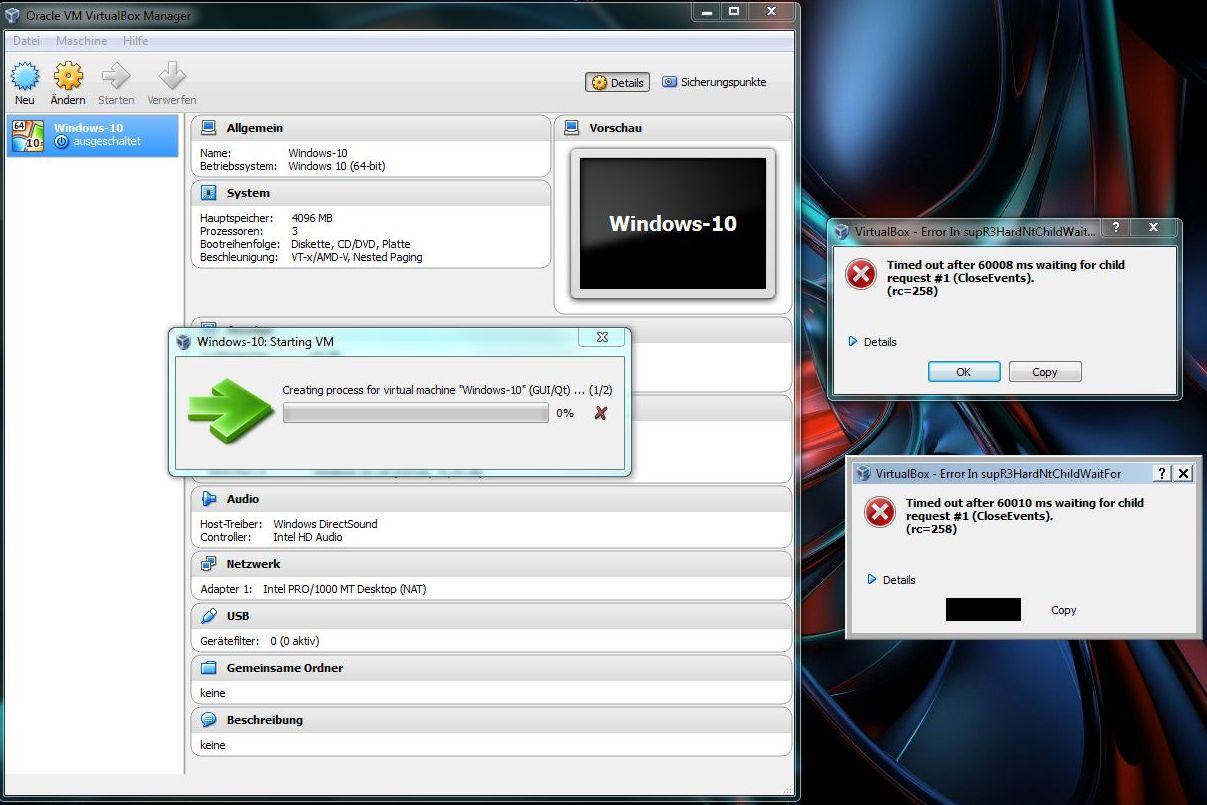Click 'Windows DirectSound' host driver text
Viewport: 1207px width, 805px height.
click(326, 524)
